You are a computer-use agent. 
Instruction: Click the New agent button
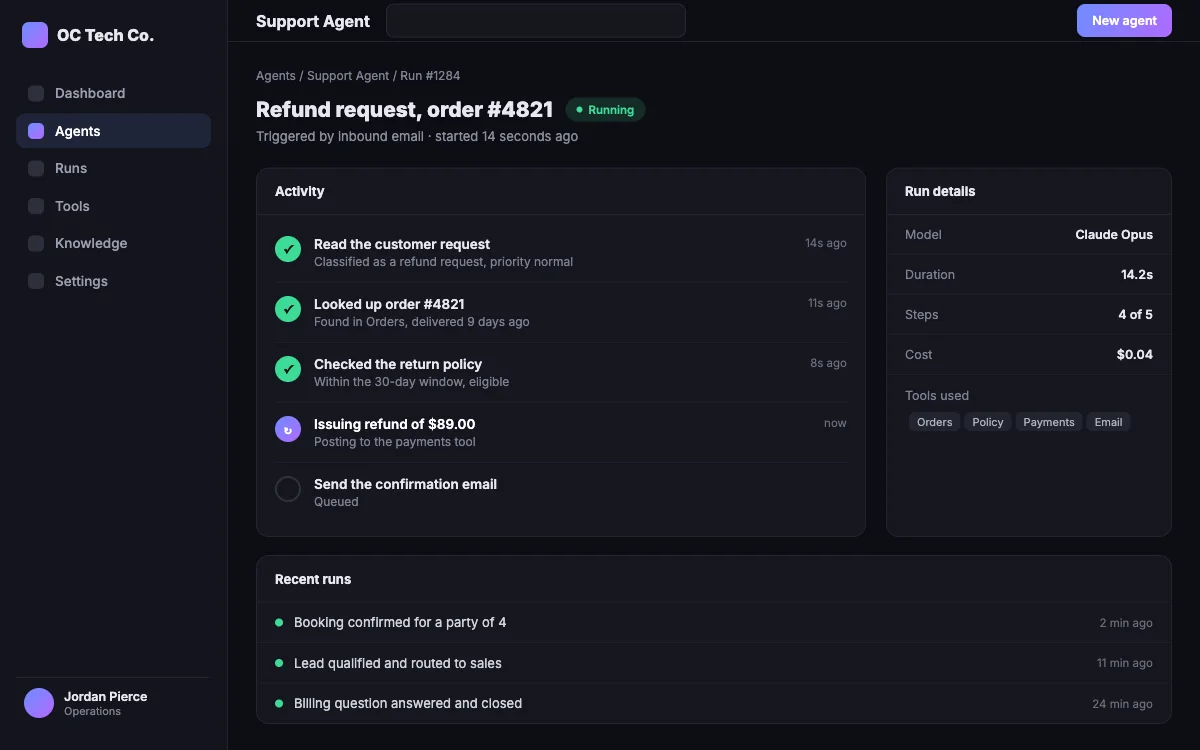1124,20
